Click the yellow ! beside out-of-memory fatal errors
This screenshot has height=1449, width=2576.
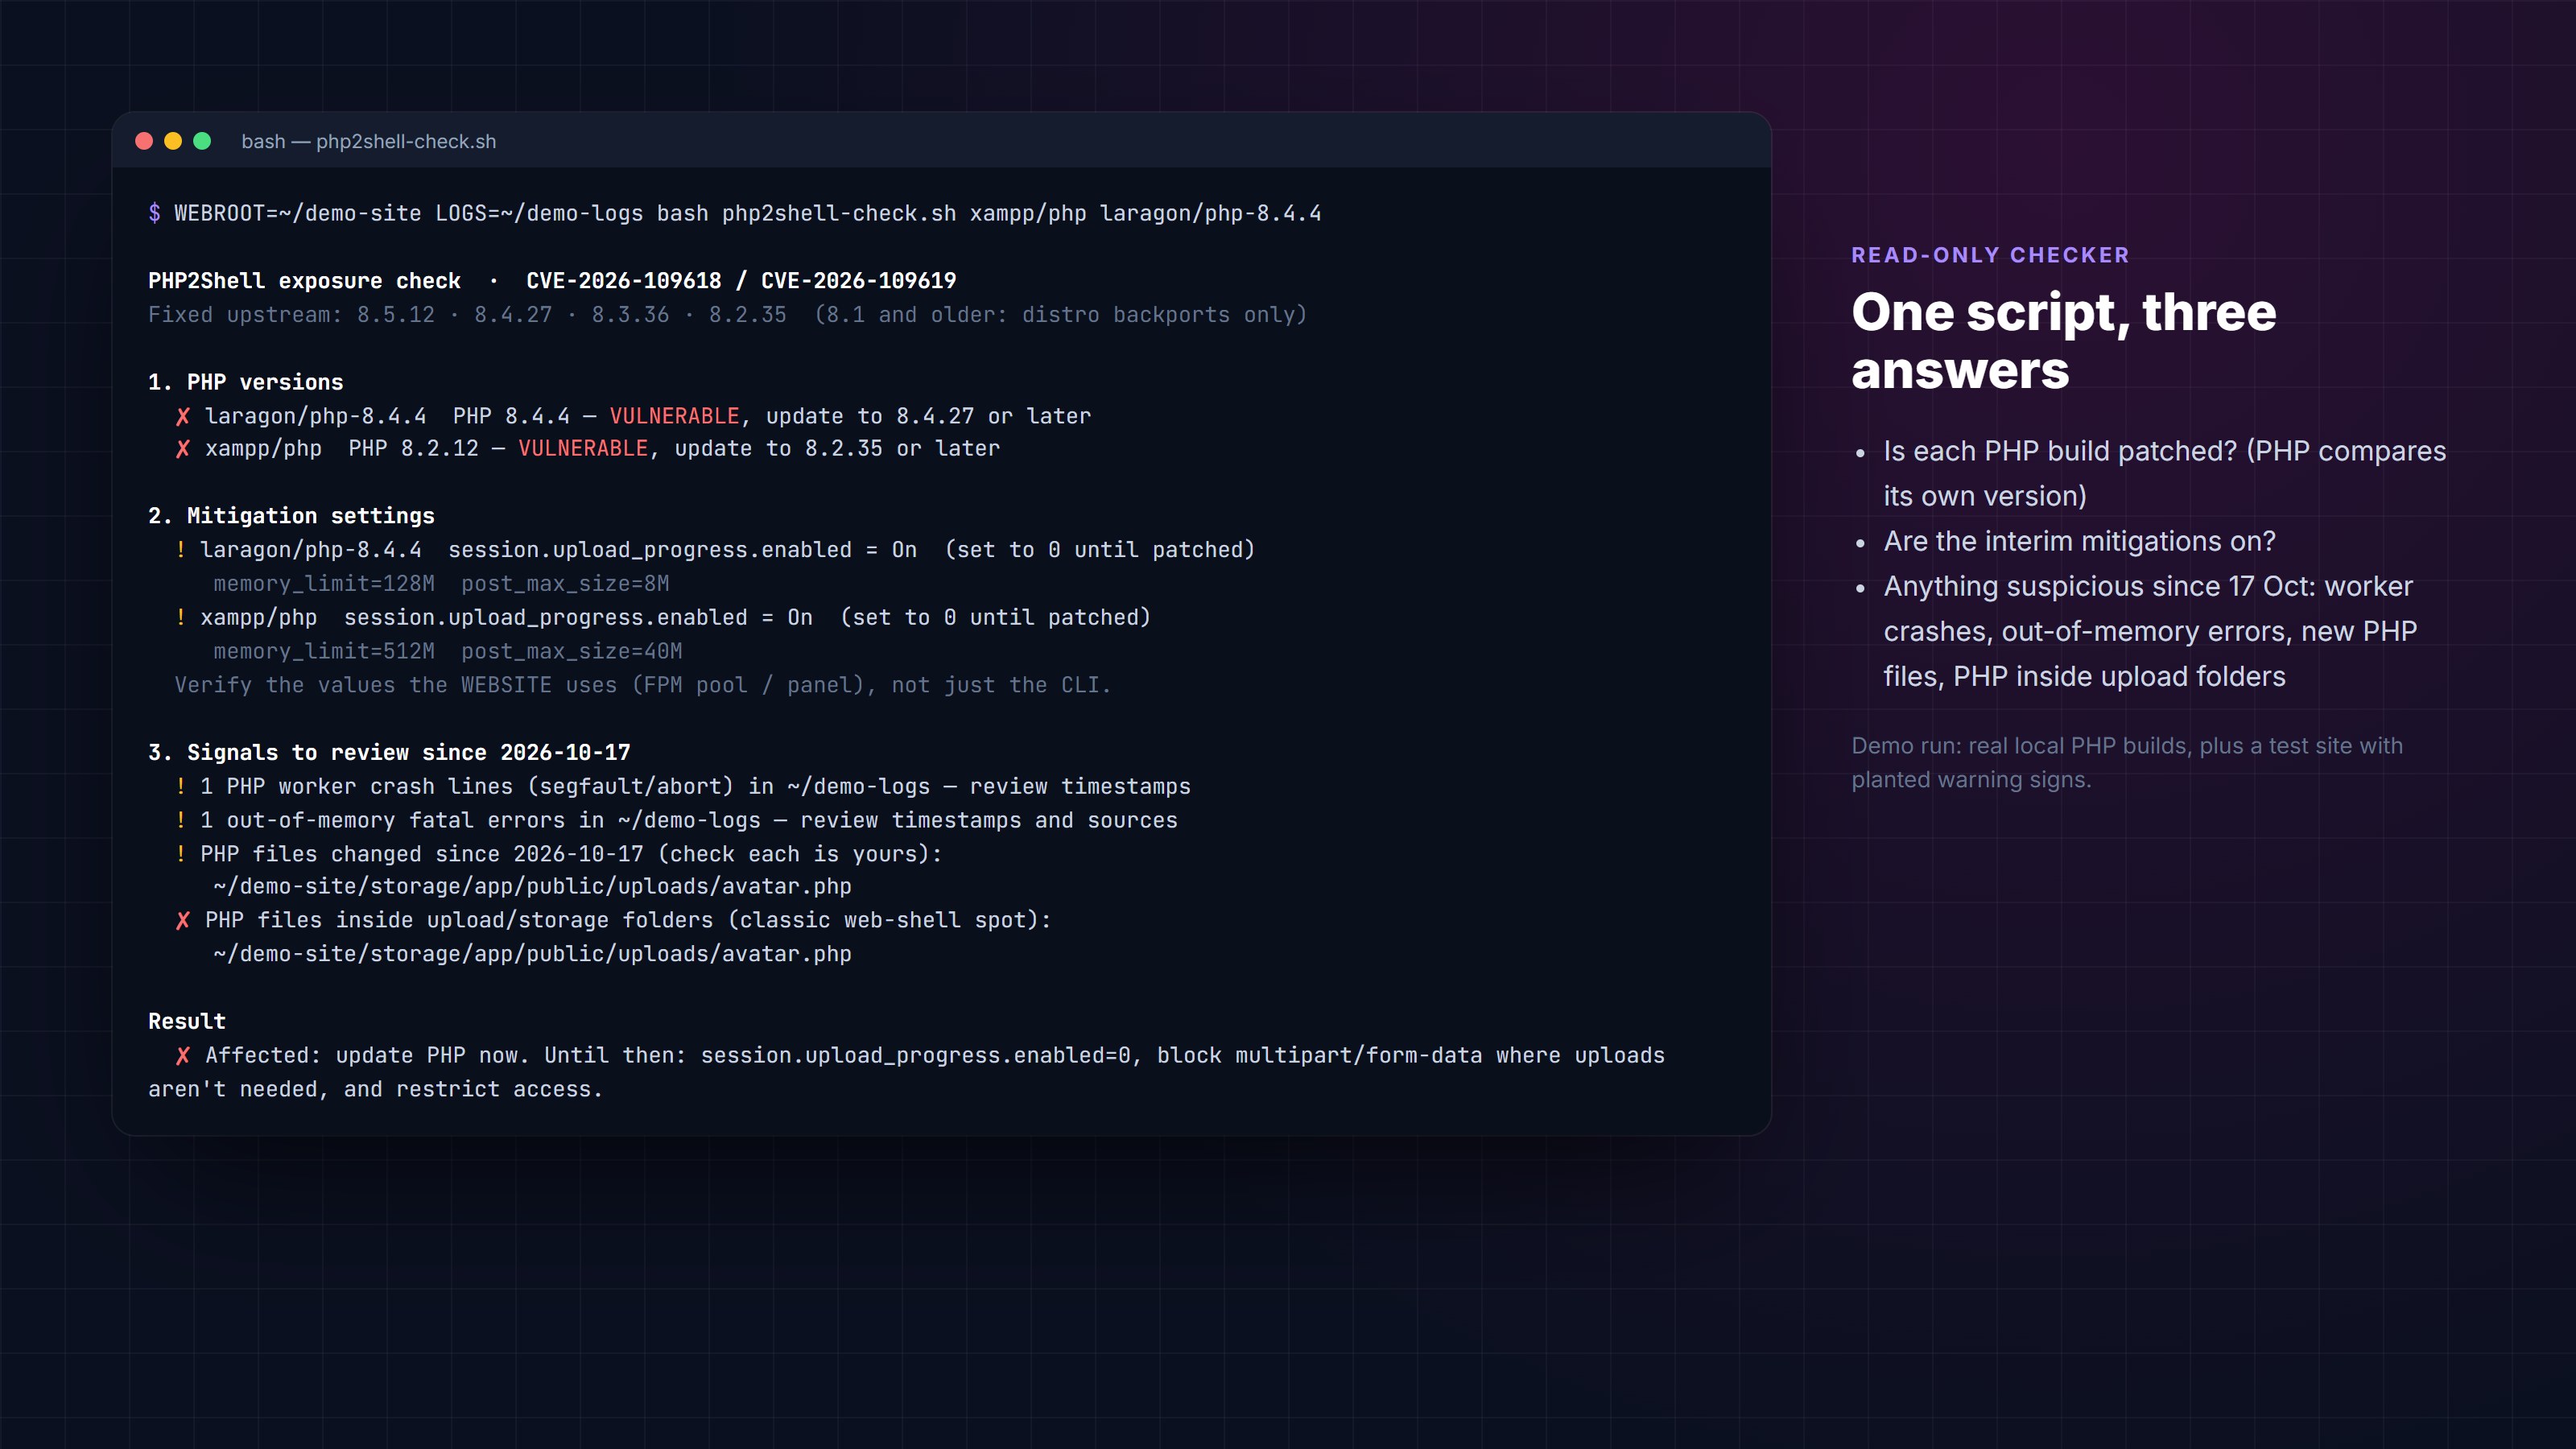point(180,820)
